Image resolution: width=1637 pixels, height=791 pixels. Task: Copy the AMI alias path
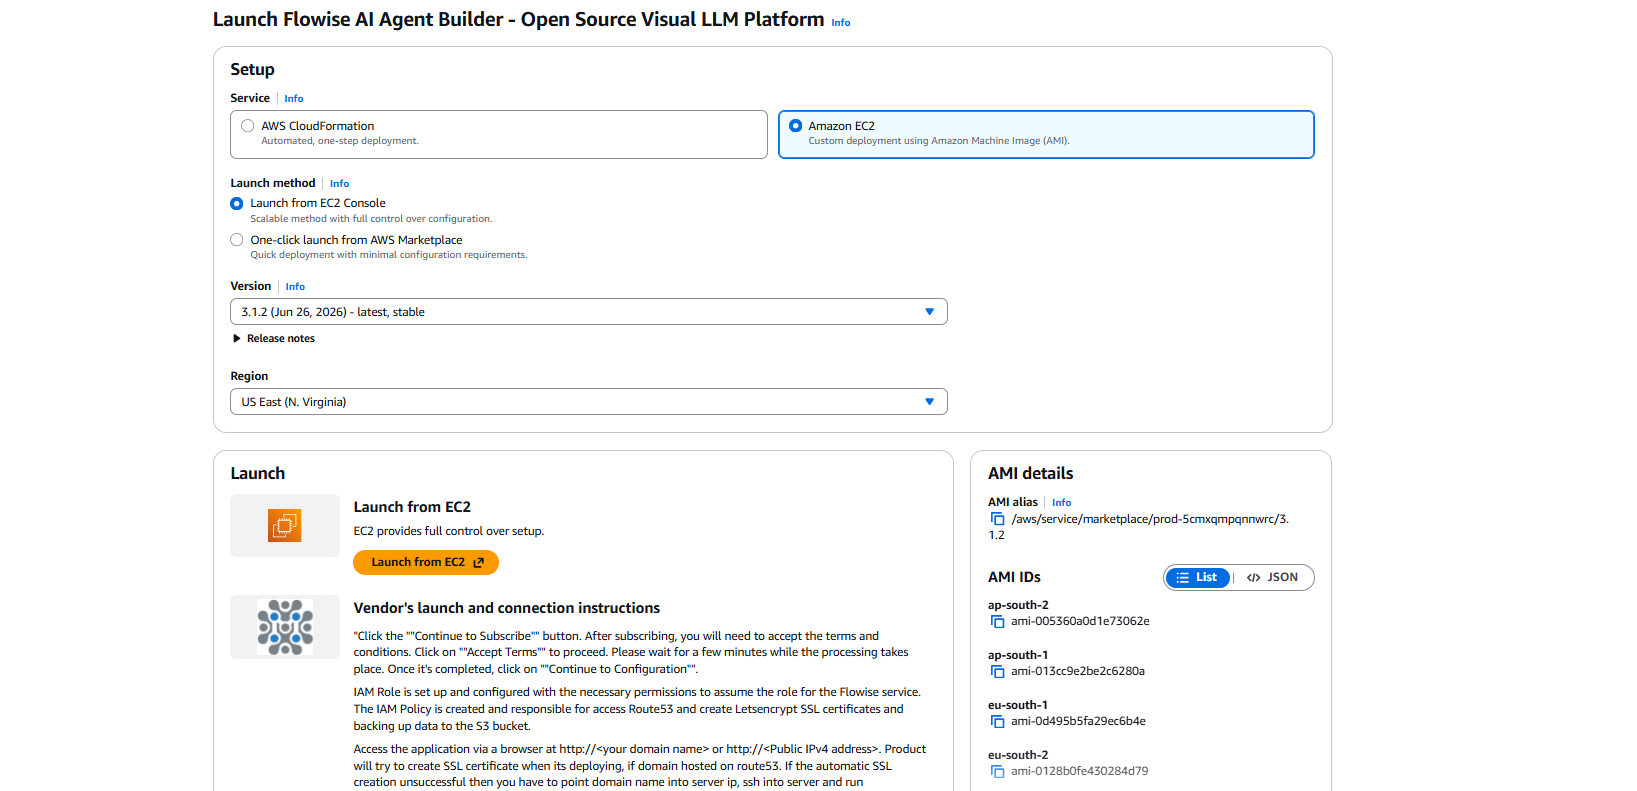[x=997, y=519]
